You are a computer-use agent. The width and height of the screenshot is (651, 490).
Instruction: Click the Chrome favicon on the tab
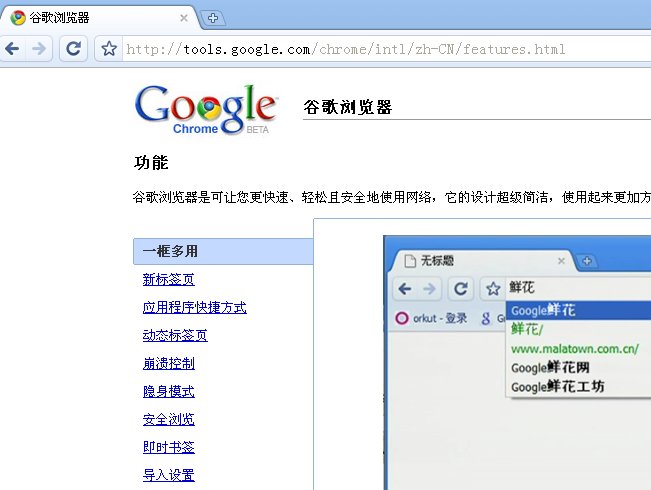tap(18, 18)
